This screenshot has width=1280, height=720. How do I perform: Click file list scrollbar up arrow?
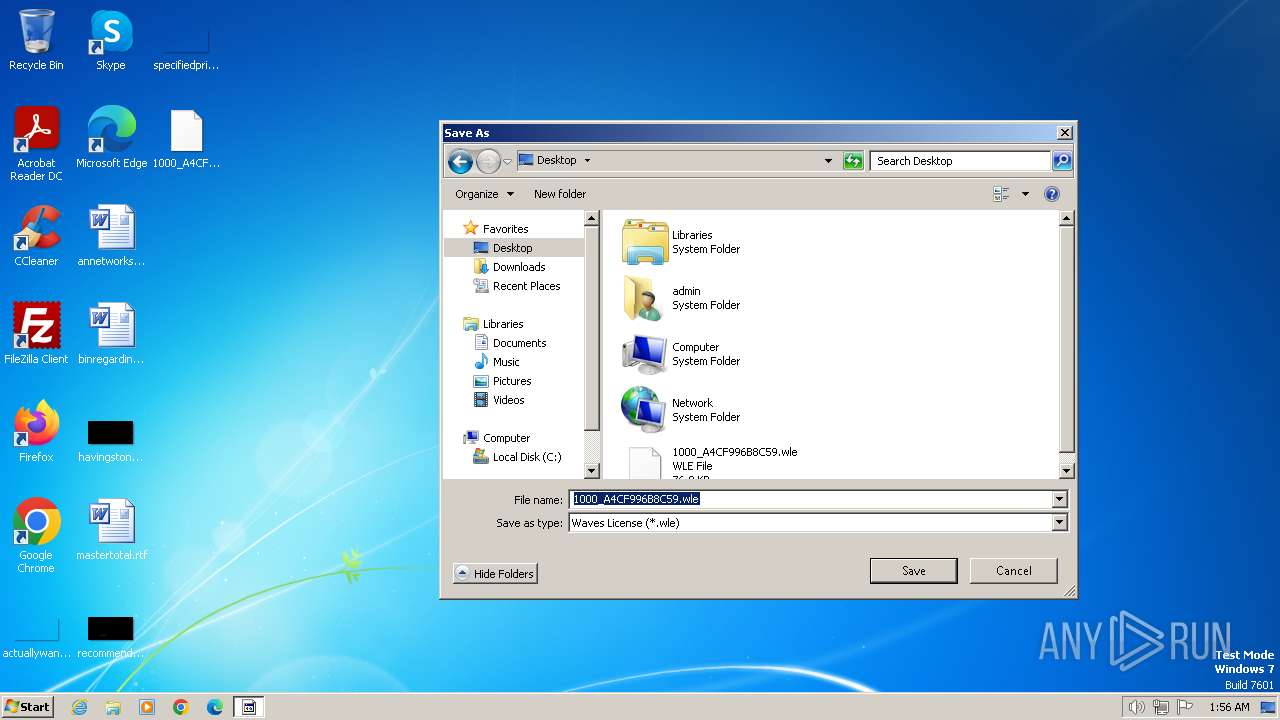(1066, 218)
